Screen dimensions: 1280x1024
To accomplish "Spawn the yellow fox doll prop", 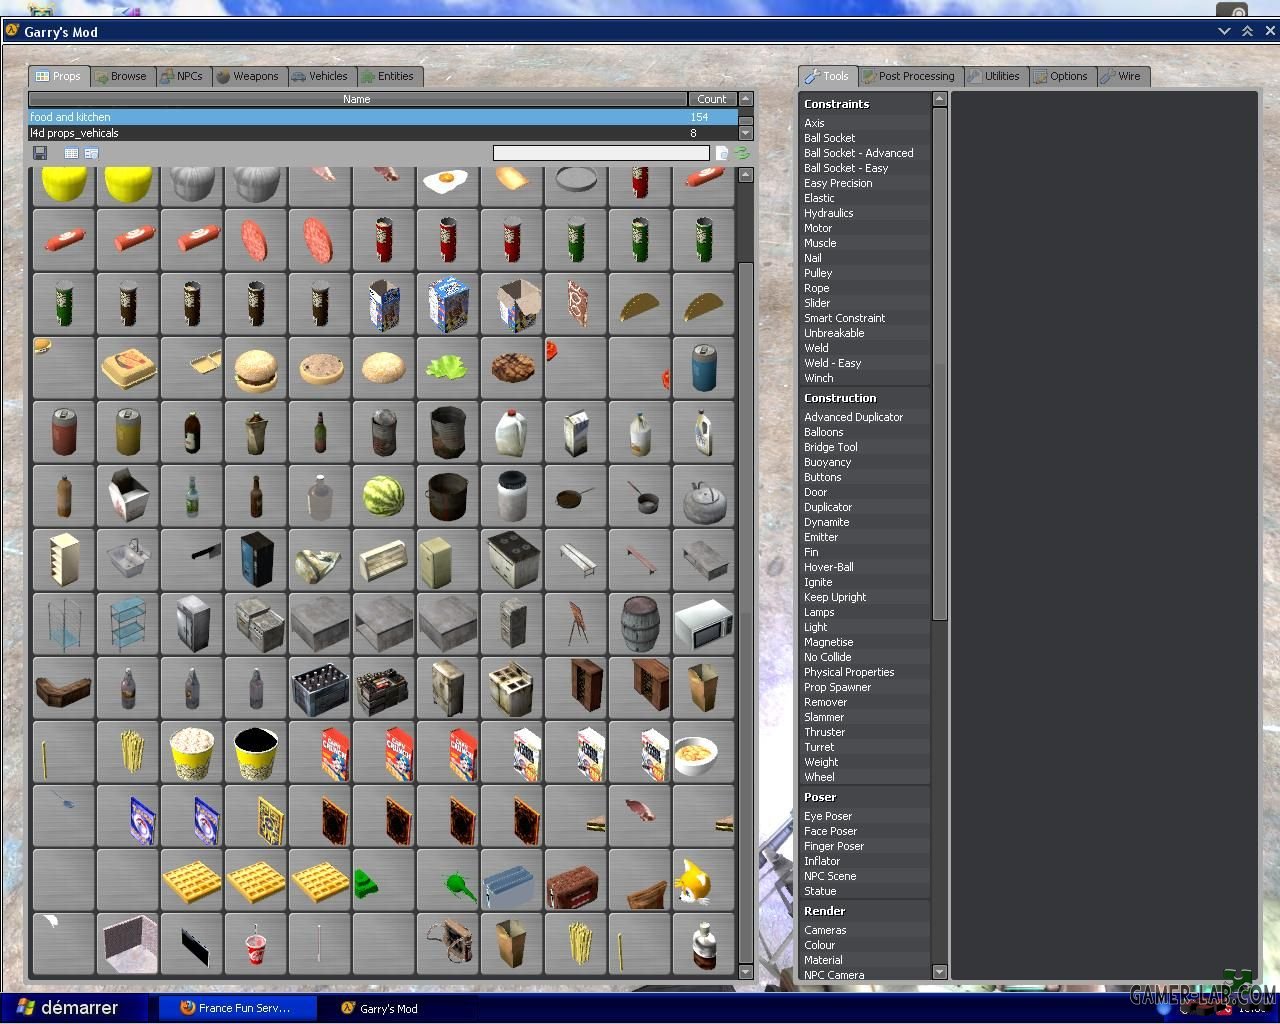I will (x=703, y=880).
